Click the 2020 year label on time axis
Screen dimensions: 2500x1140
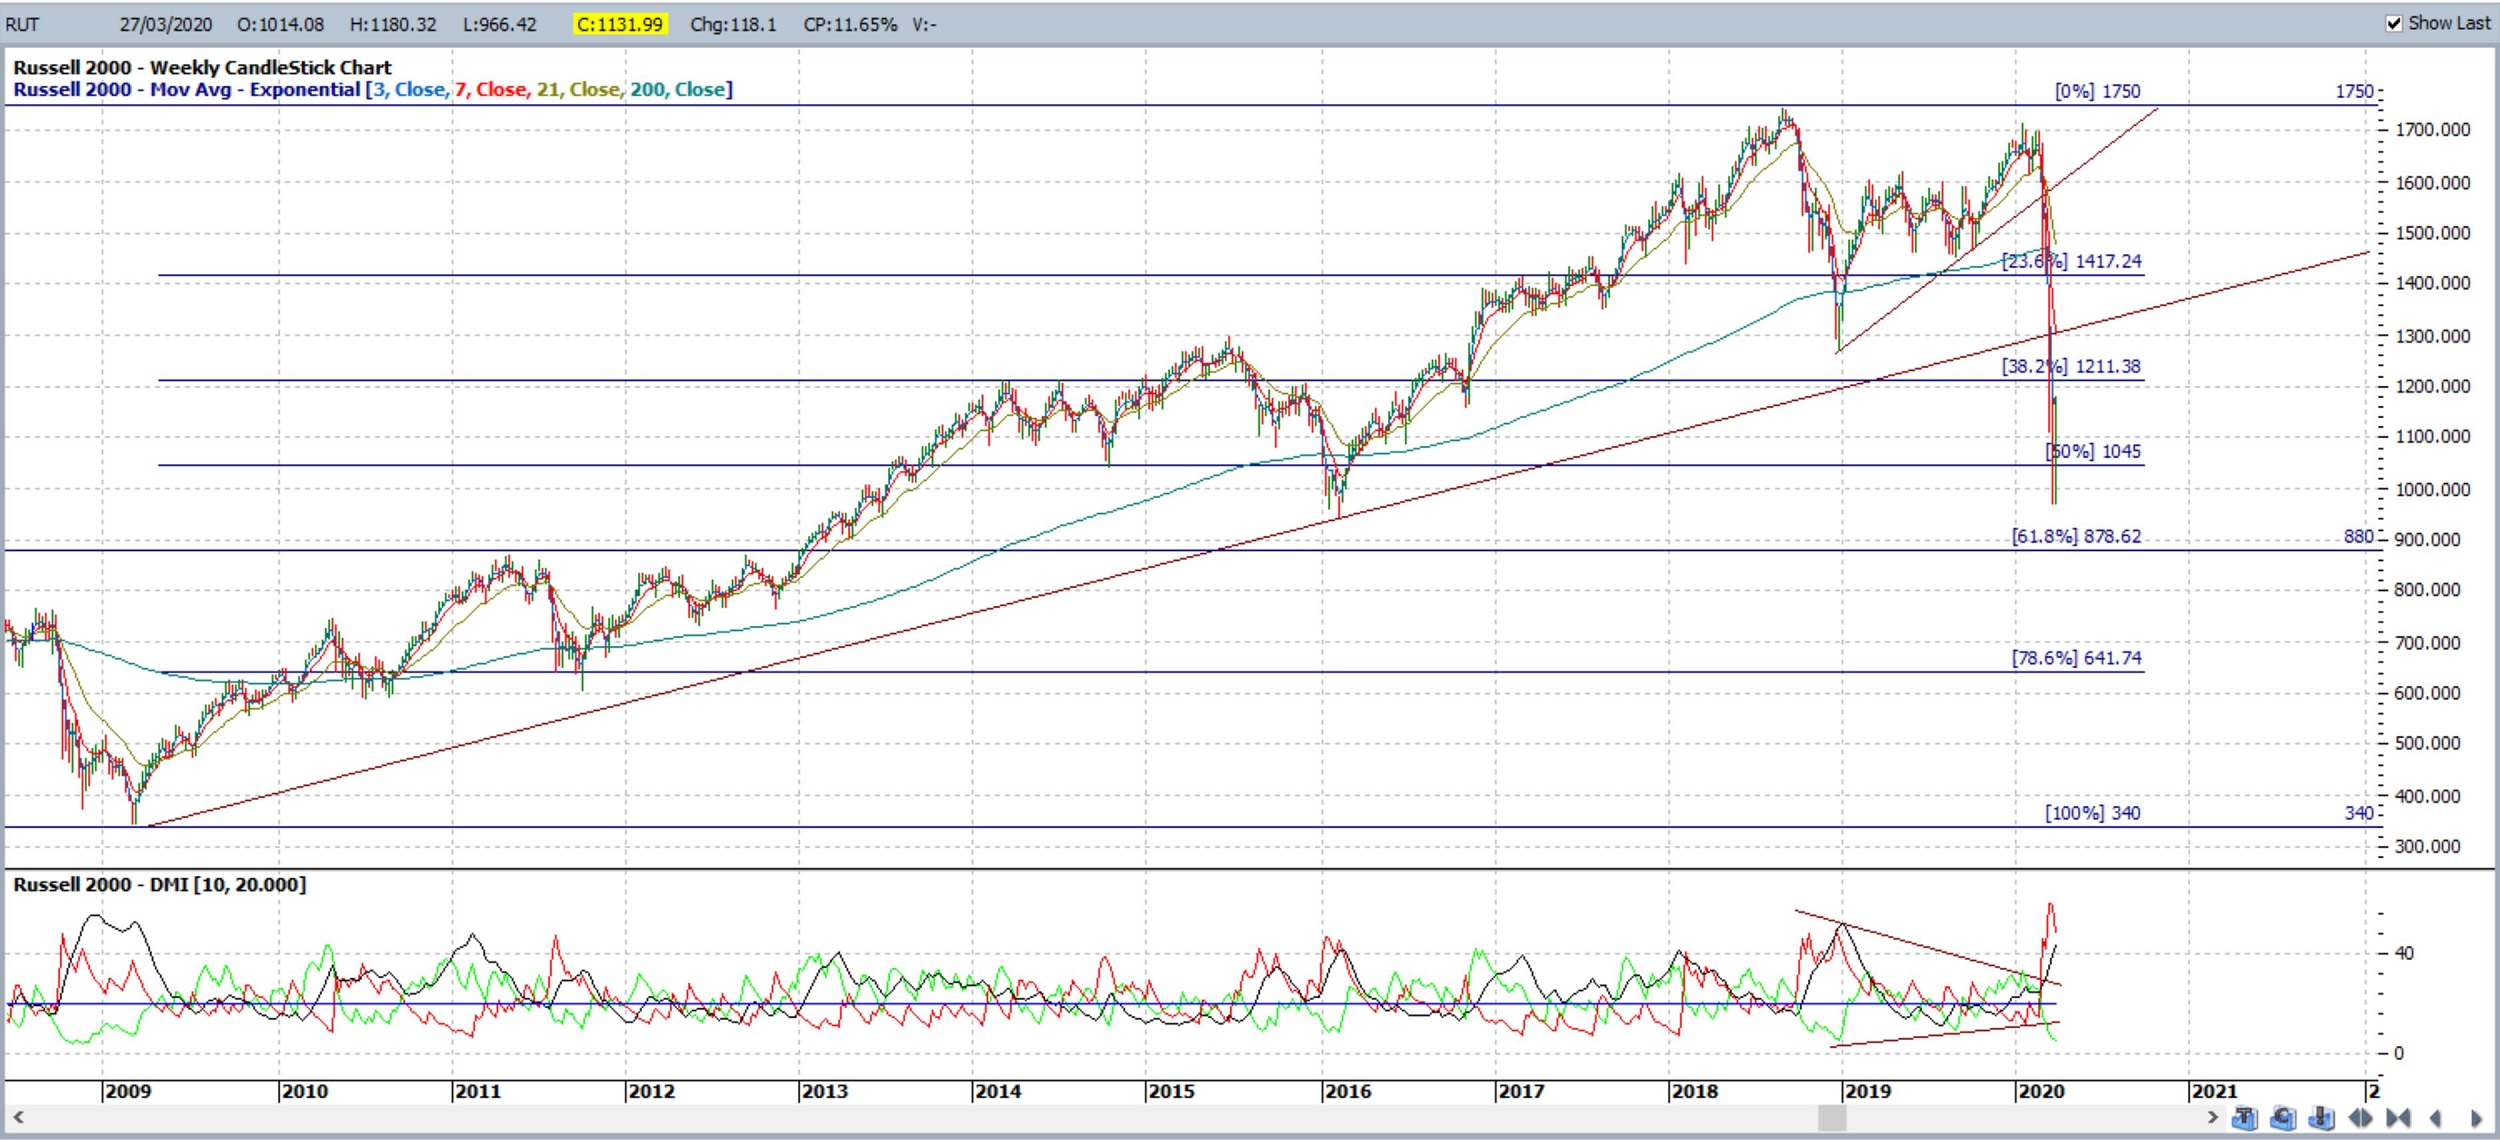click(2041, 1091)
